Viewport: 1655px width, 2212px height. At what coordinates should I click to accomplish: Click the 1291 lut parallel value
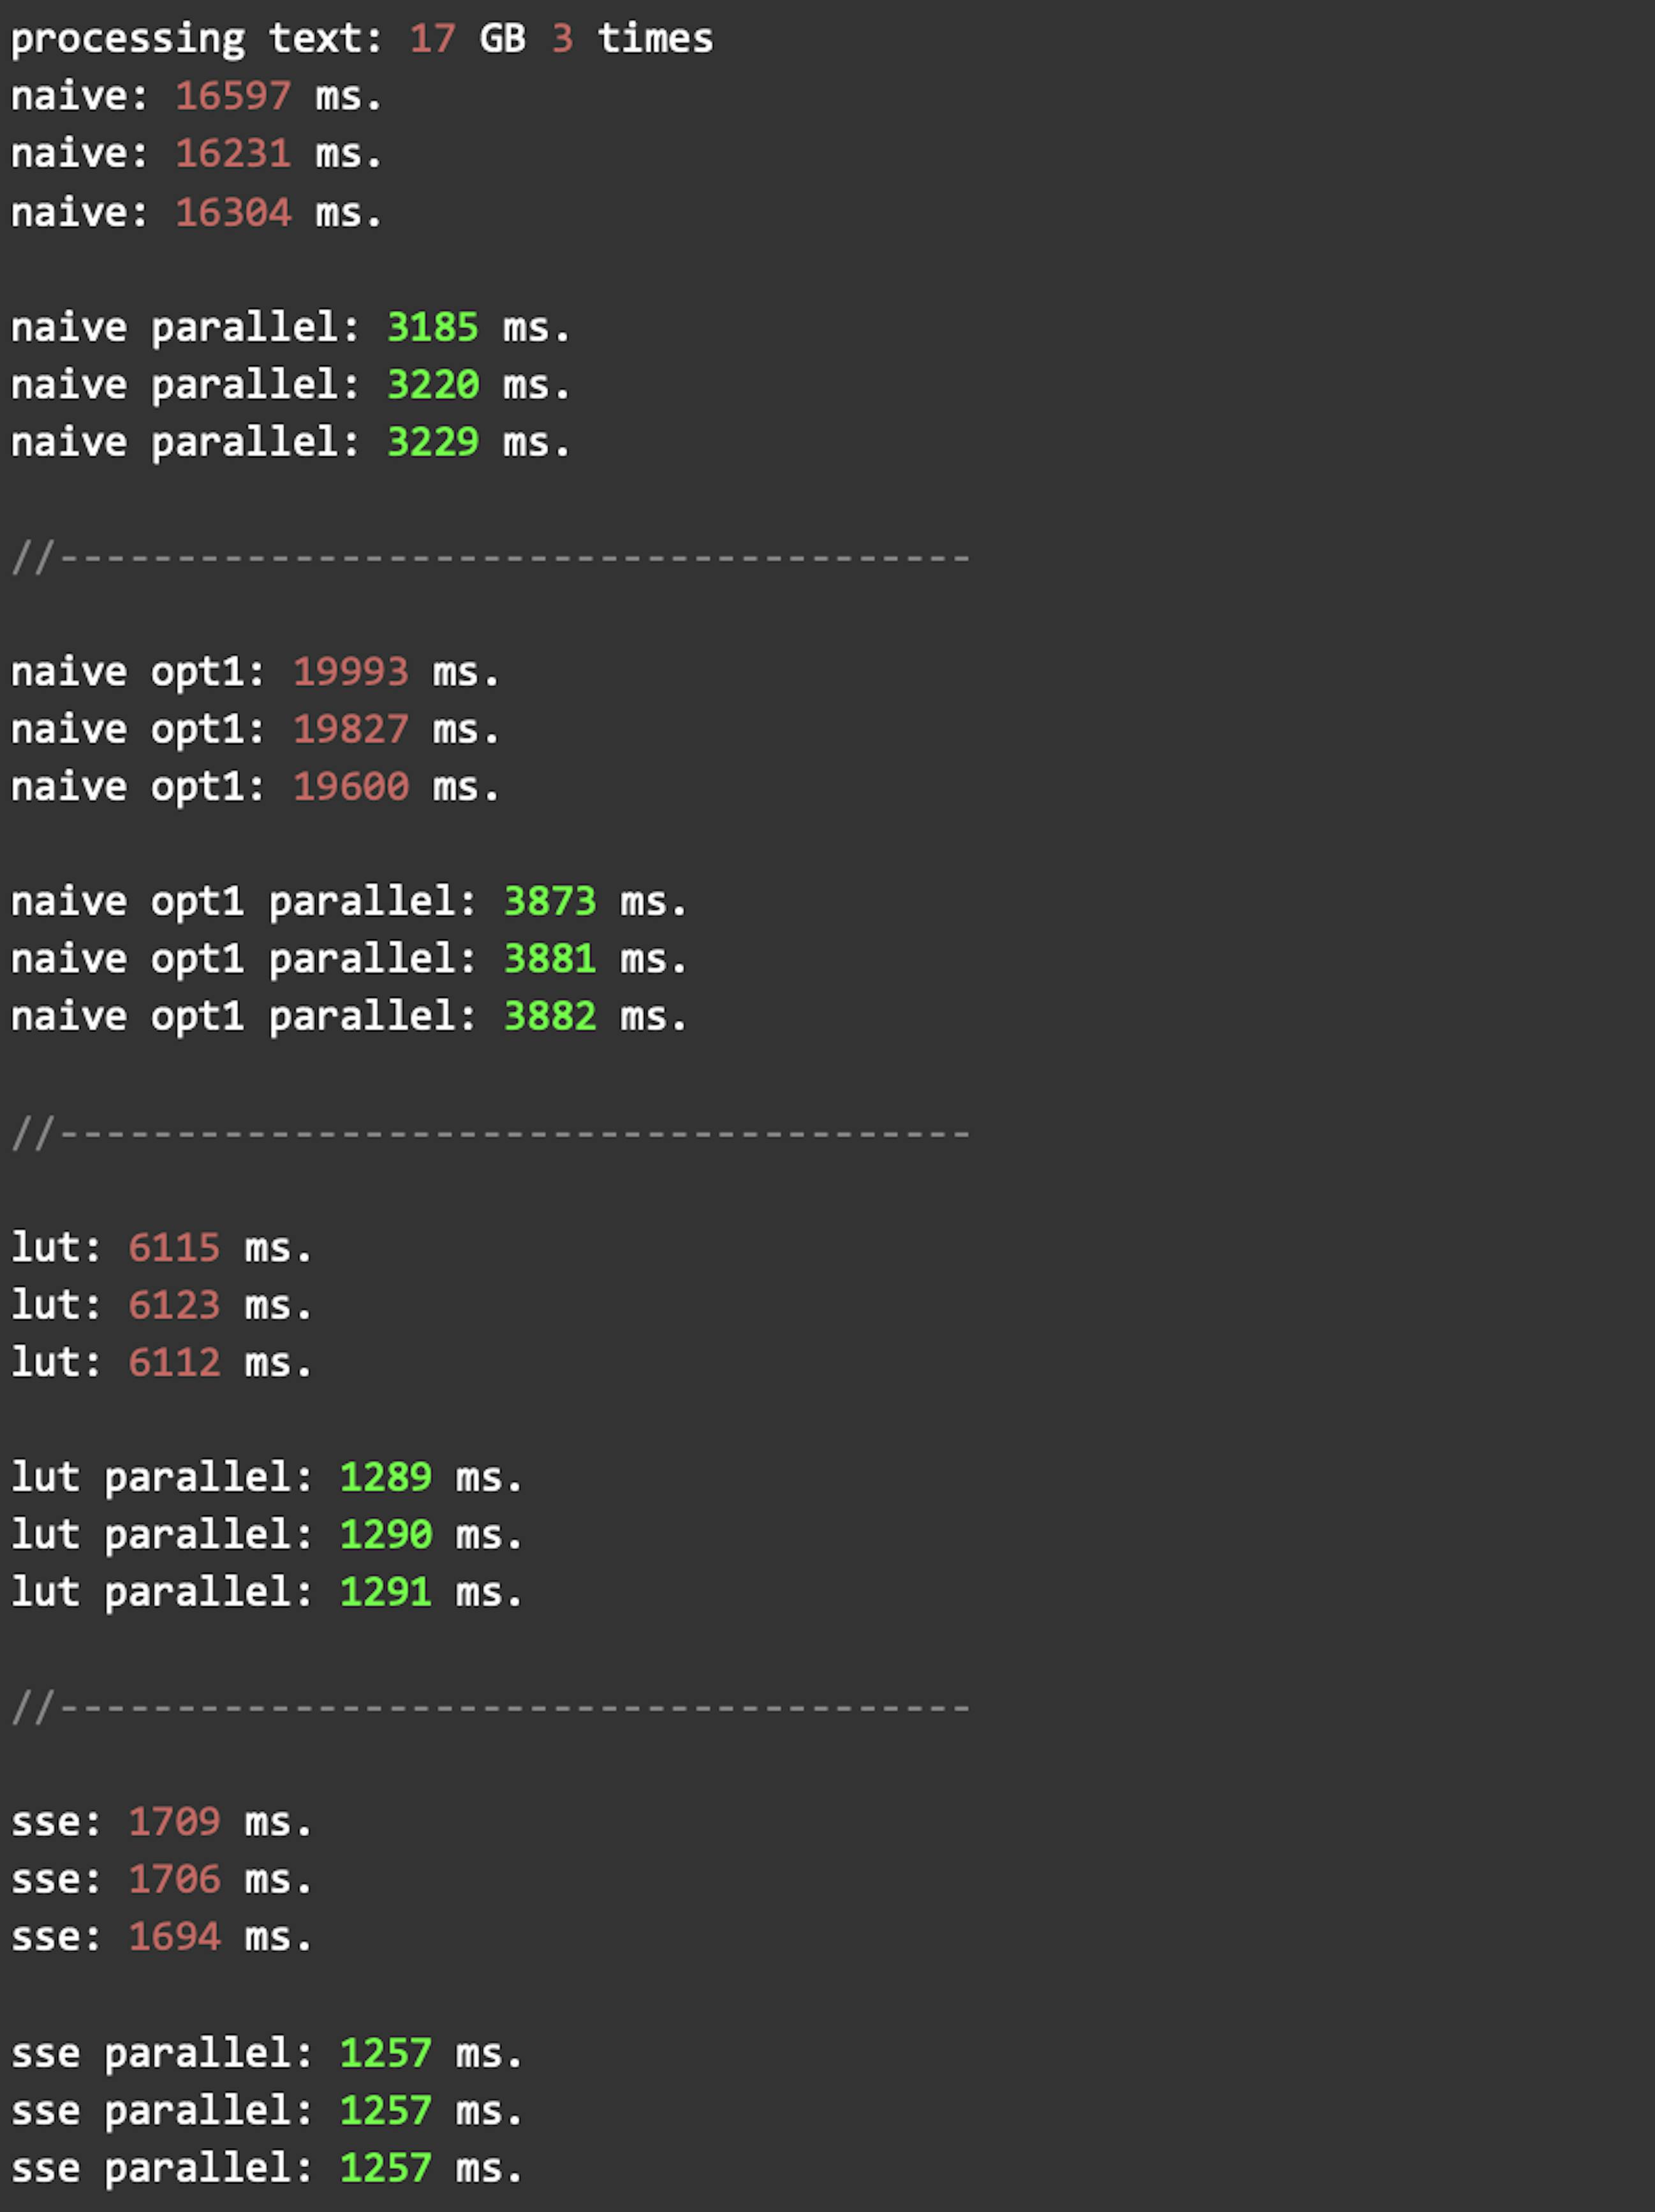(386, 1592)
